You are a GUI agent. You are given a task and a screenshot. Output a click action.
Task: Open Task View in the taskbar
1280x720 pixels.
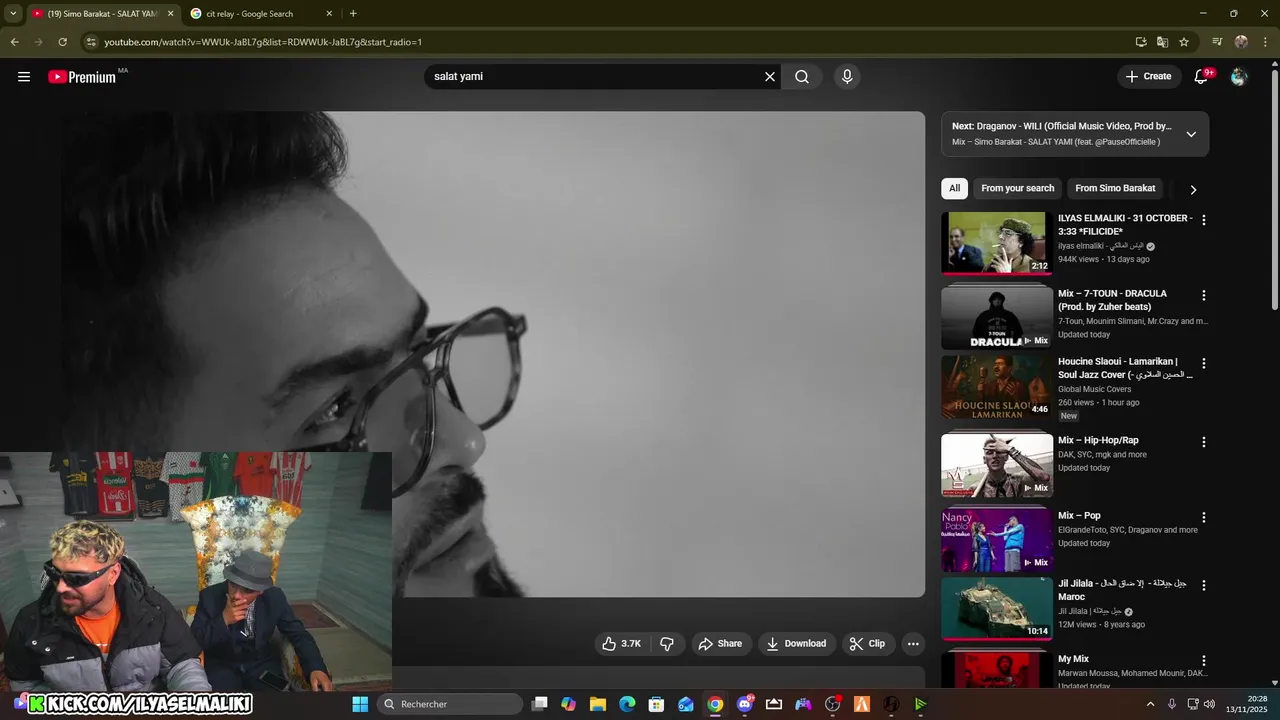point(540,704)
